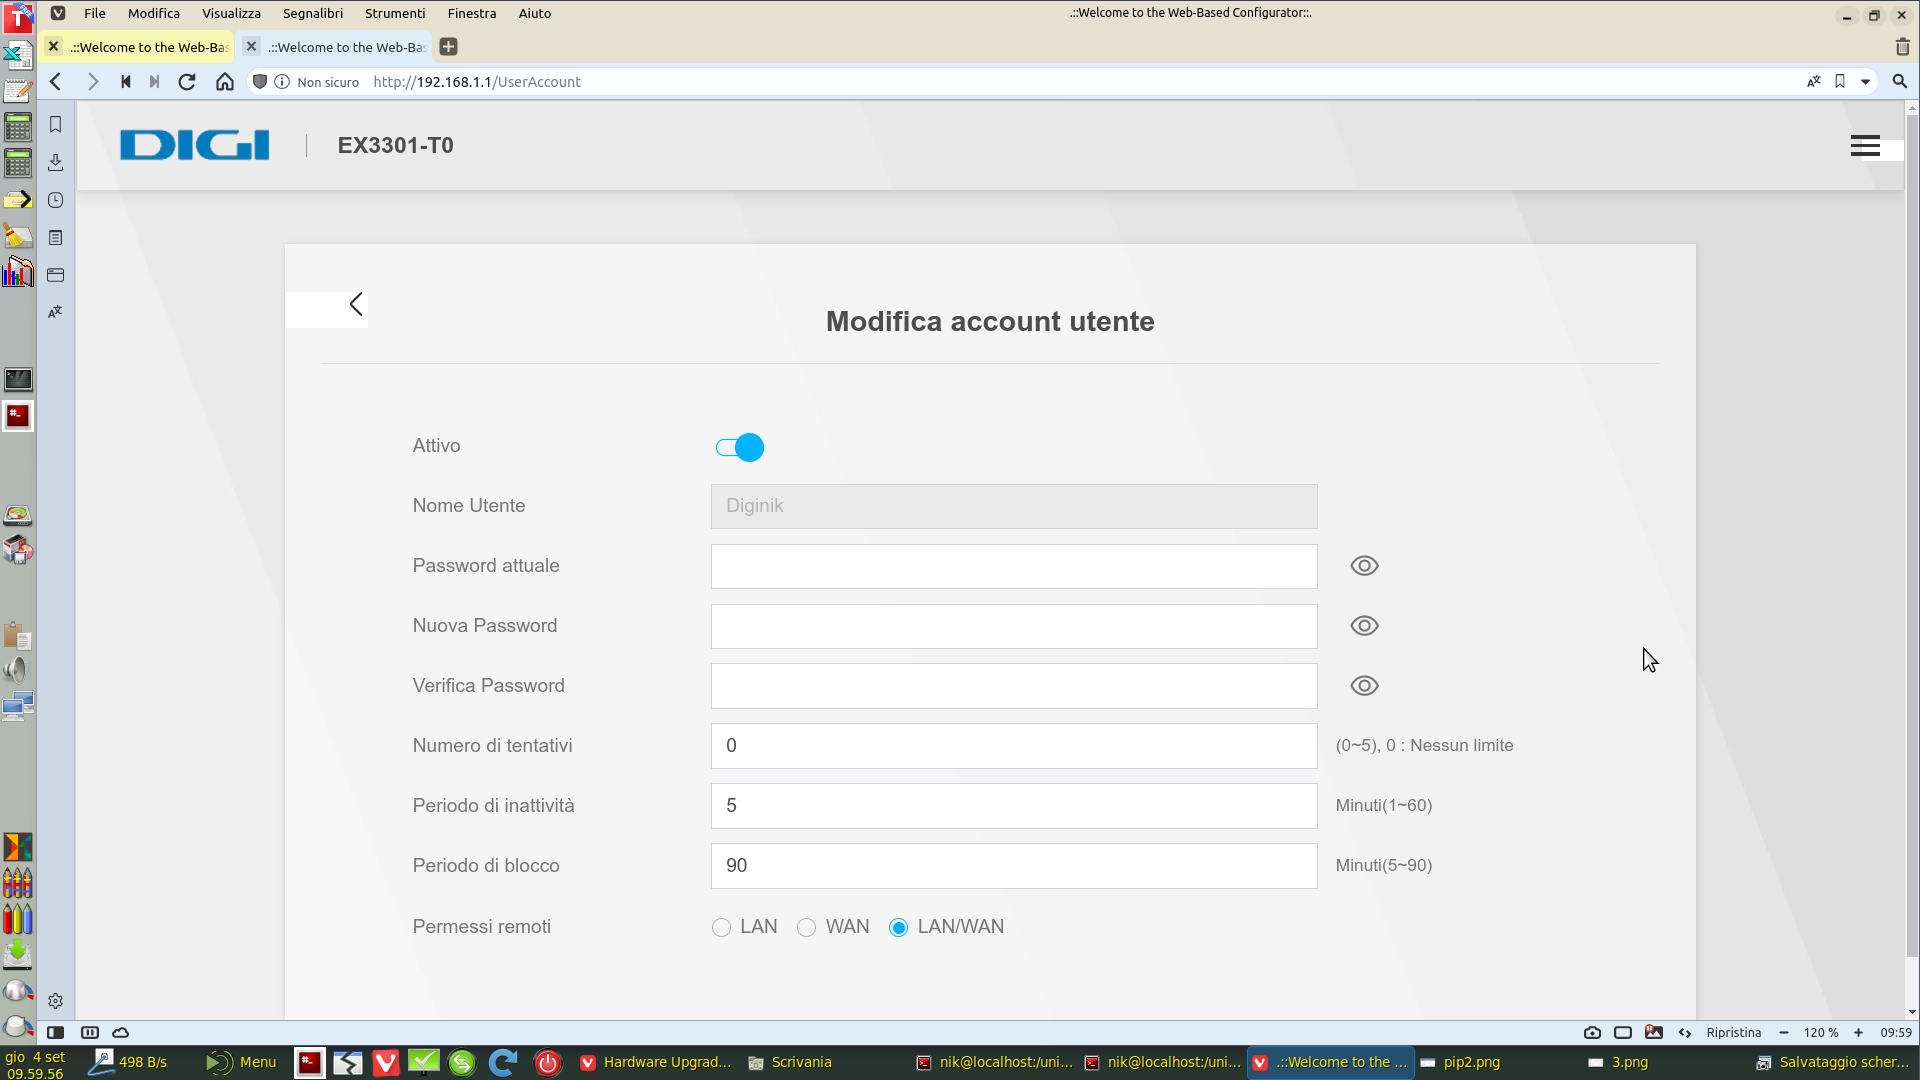Select the WAN remote permission option

(x=806, y=928)
